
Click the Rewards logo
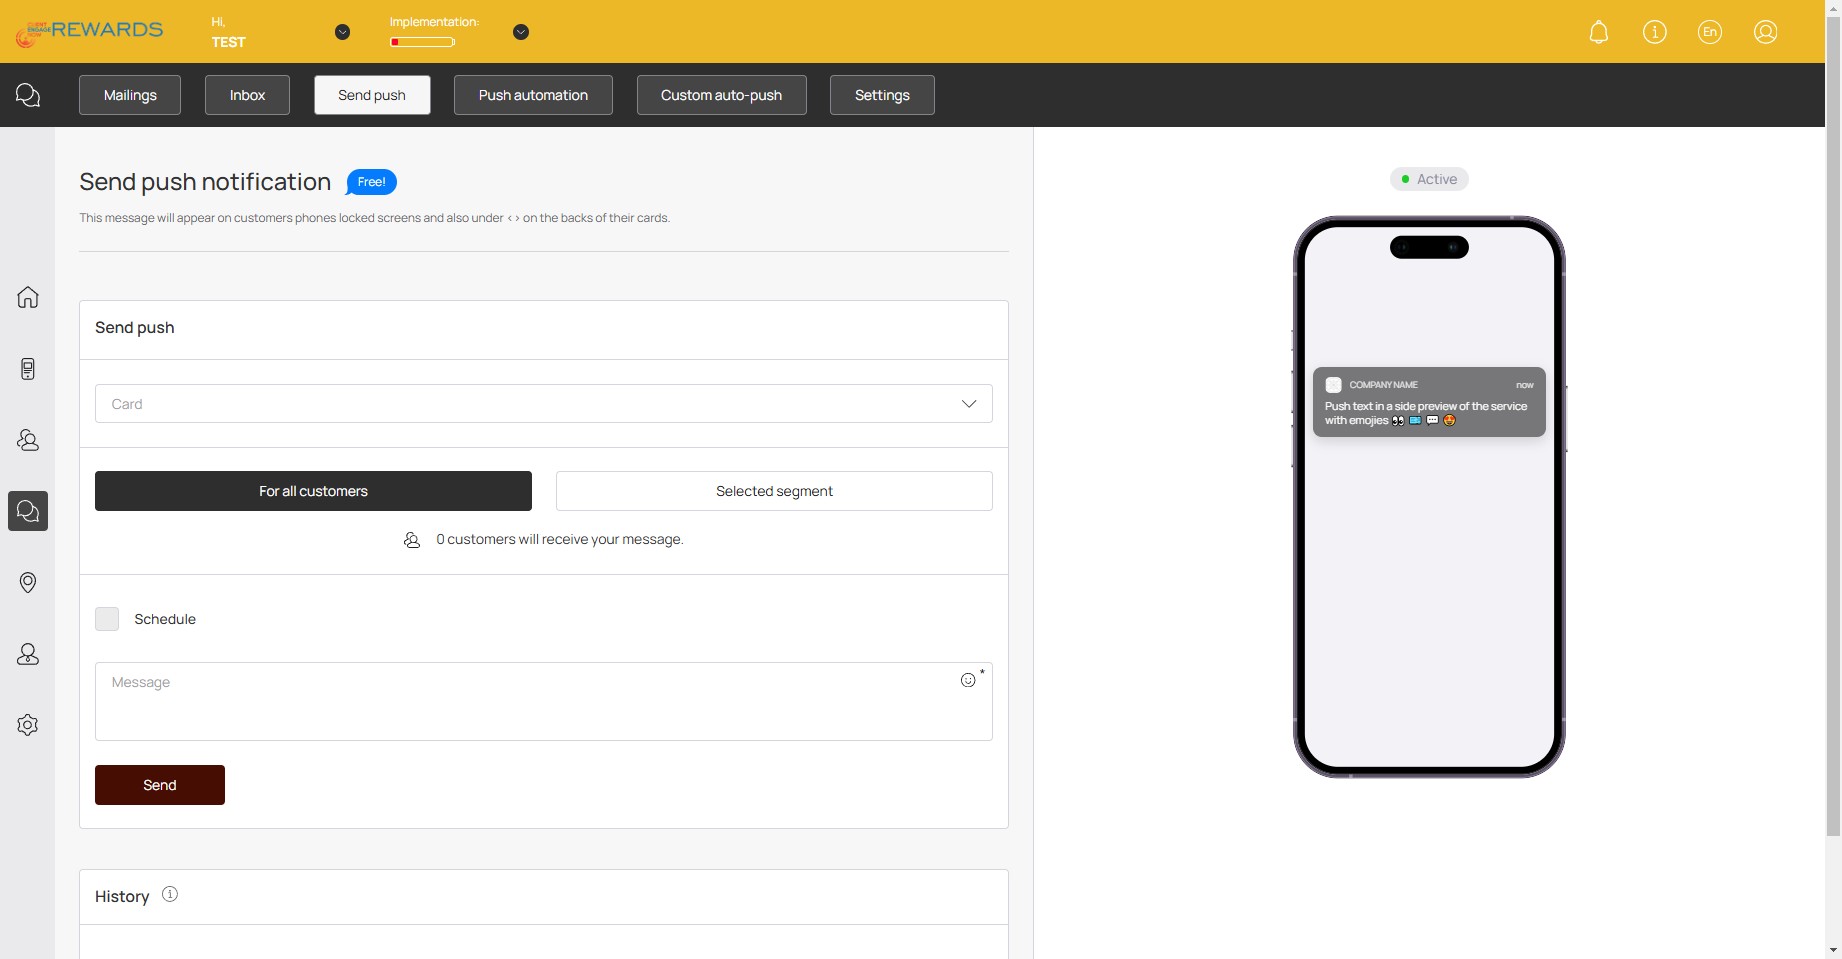[89, 32]
